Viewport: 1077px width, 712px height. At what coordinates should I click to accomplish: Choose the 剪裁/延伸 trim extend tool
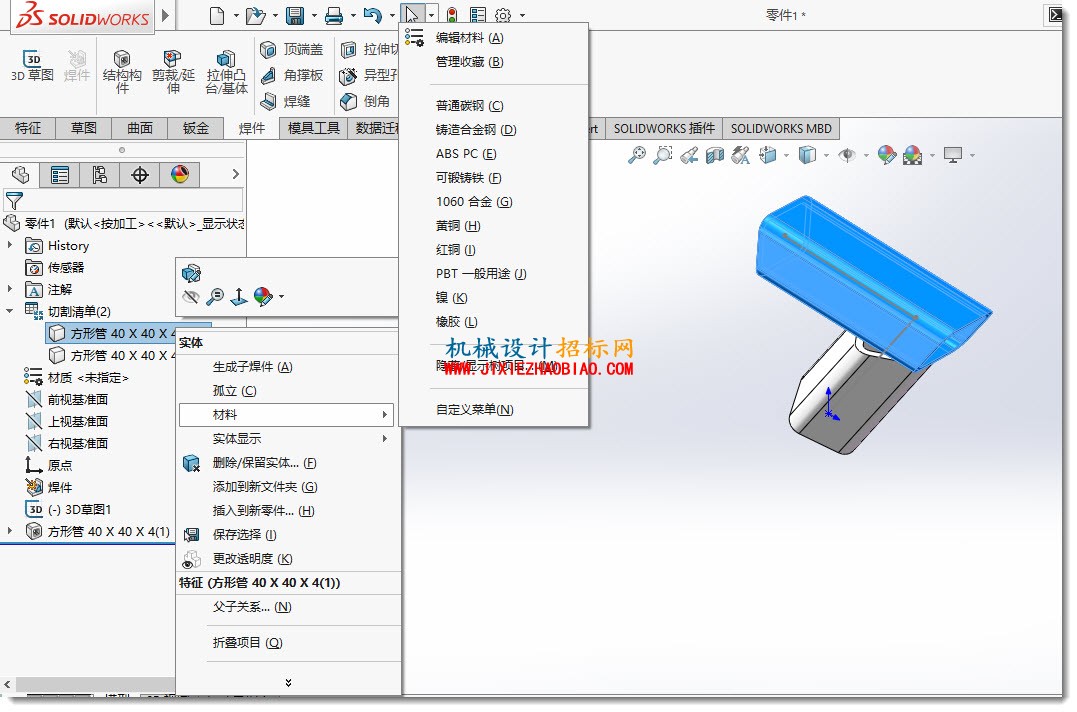pos(172,58)
